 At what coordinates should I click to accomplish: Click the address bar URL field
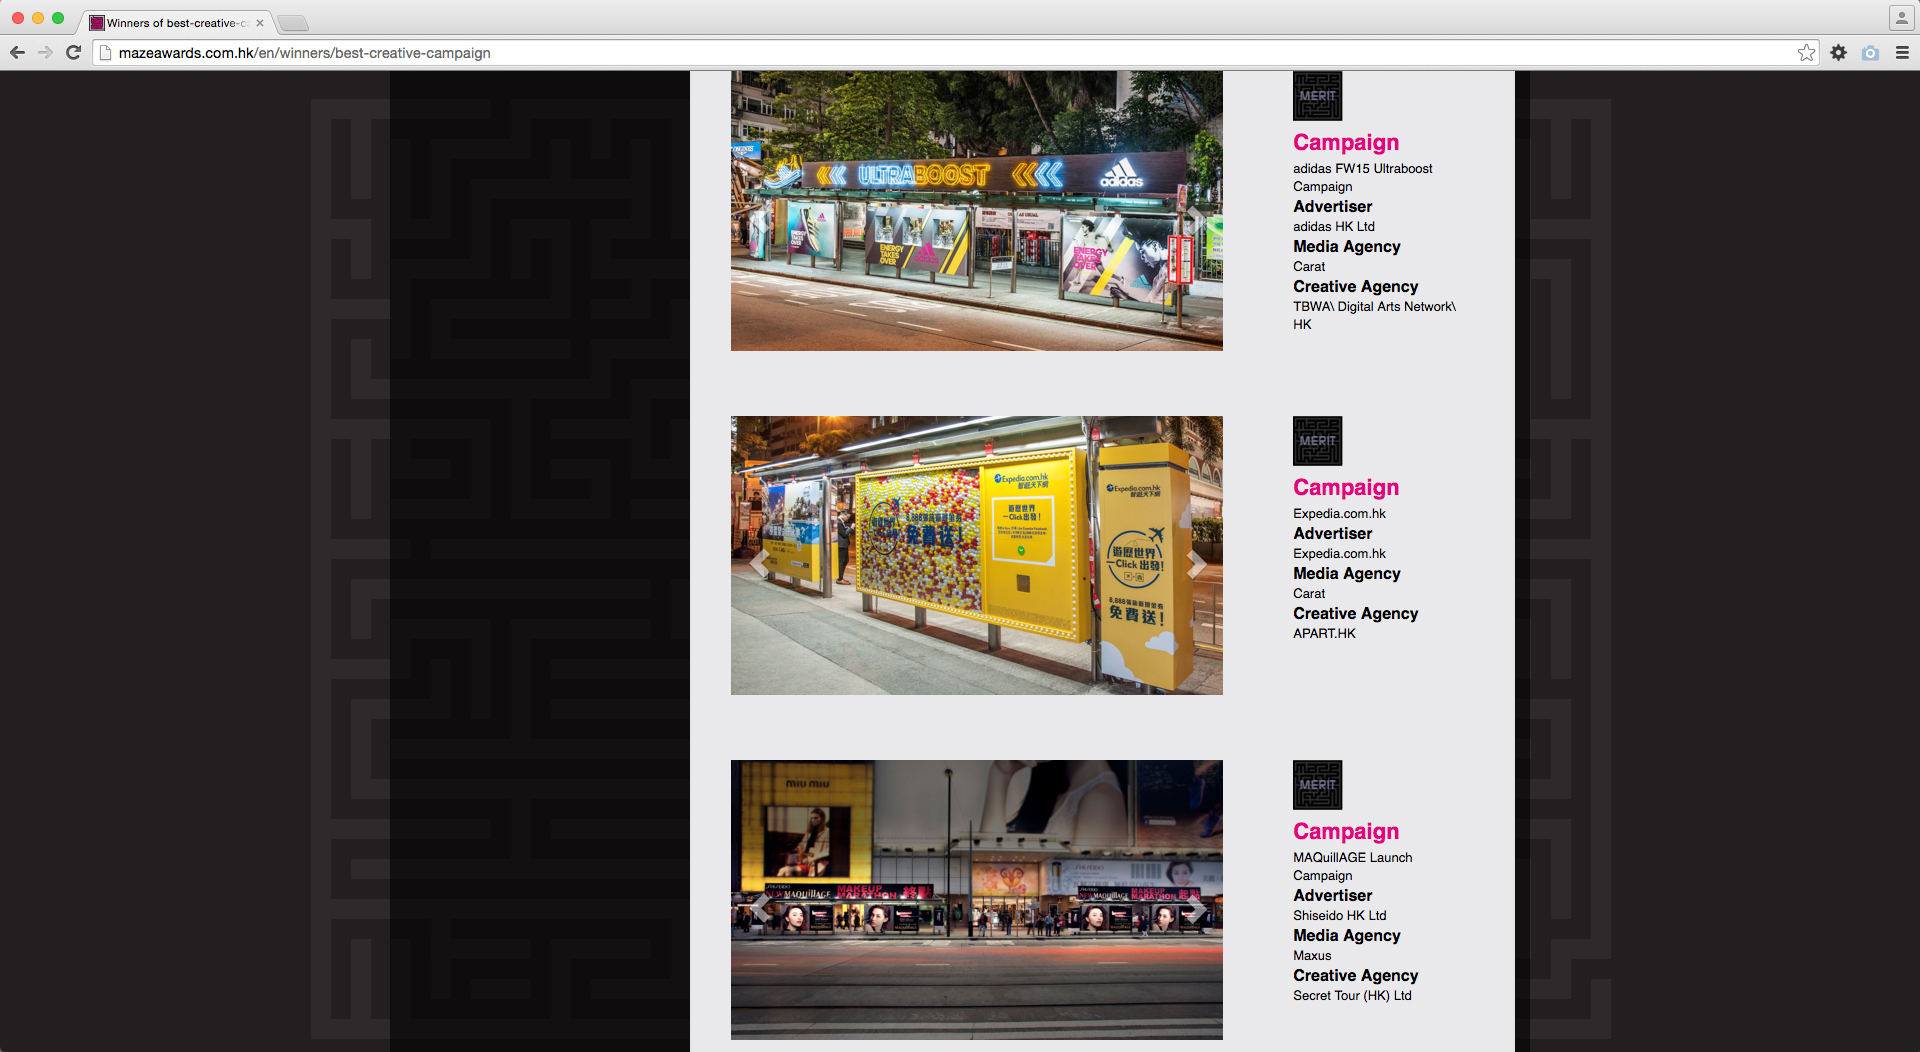900,53
